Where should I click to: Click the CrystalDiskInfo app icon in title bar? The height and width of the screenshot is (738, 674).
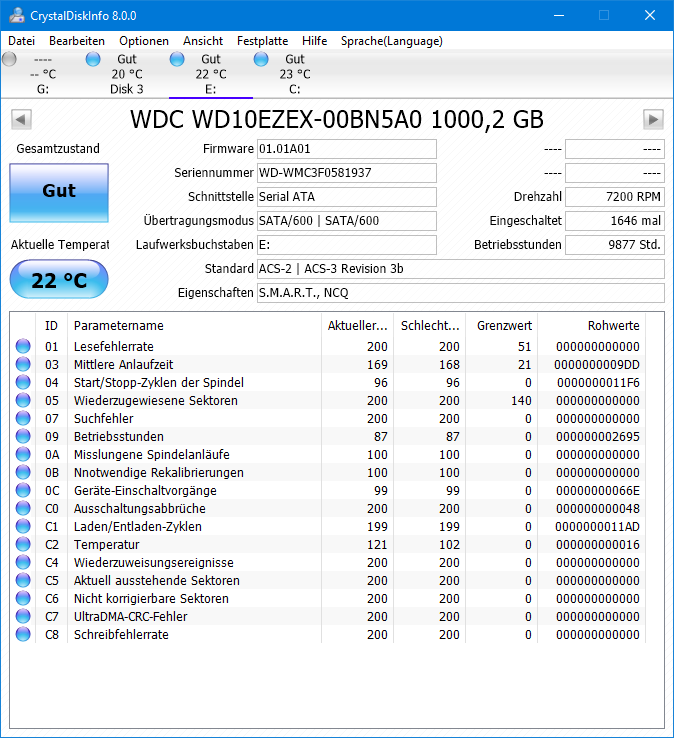pos(17,16)
